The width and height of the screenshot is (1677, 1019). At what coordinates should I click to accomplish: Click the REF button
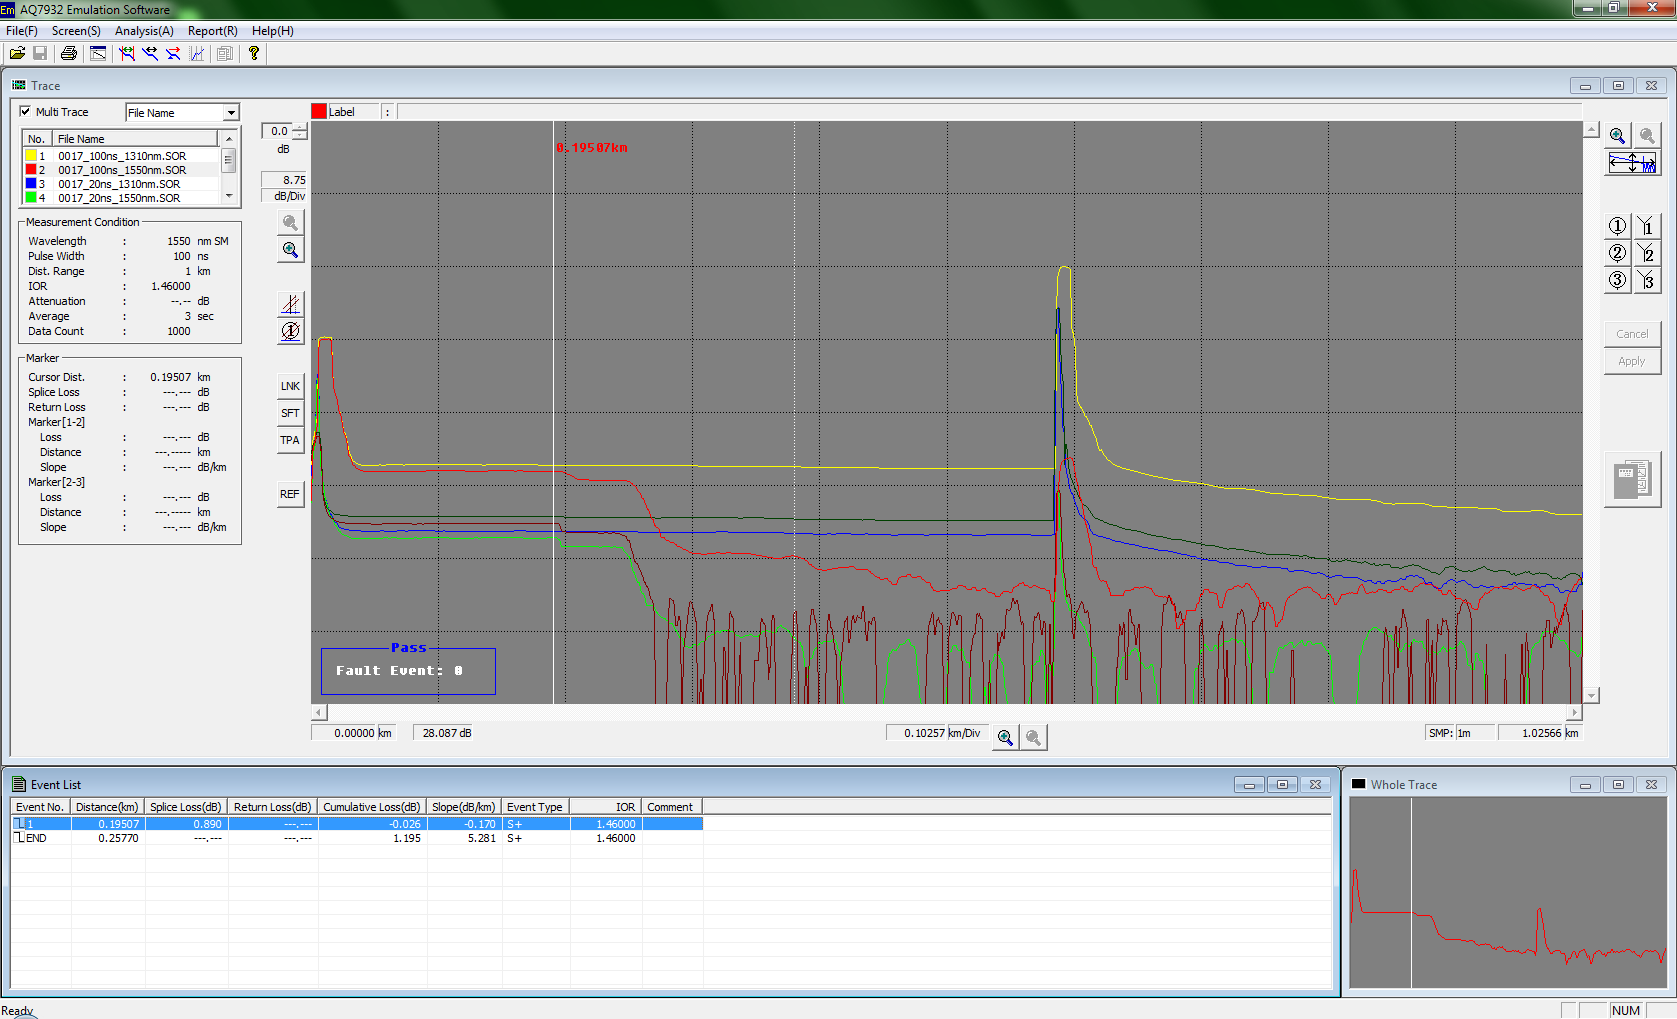(x=290, y=494)
